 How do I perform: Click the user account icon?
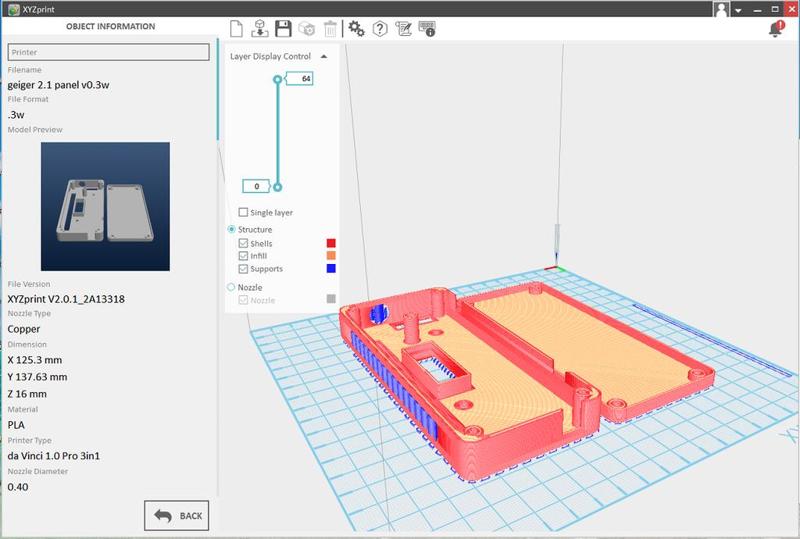click(x=722, y=8)
